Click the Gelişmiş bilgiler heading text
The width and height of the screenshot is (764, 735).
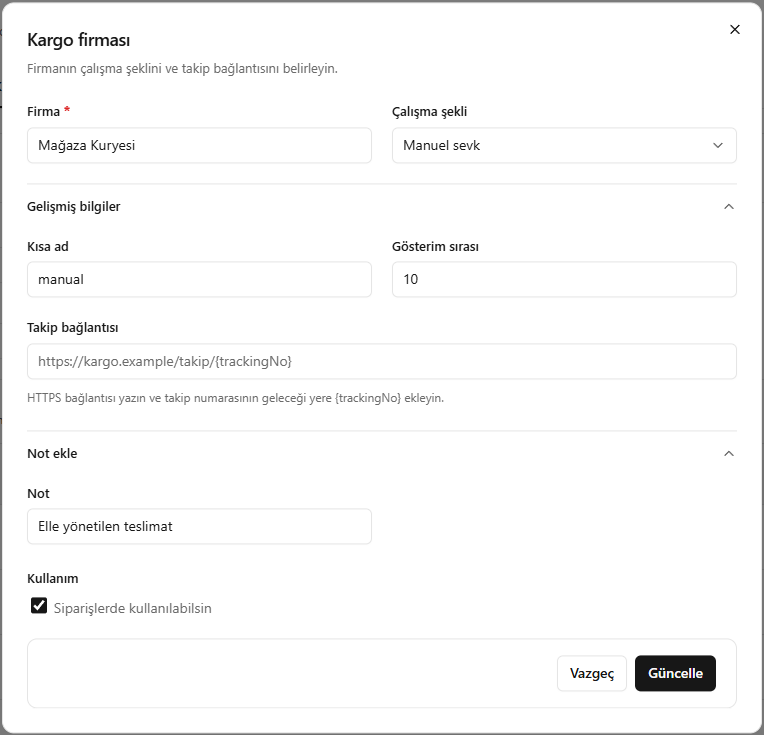pyautogui.click(x=74, y=207)
